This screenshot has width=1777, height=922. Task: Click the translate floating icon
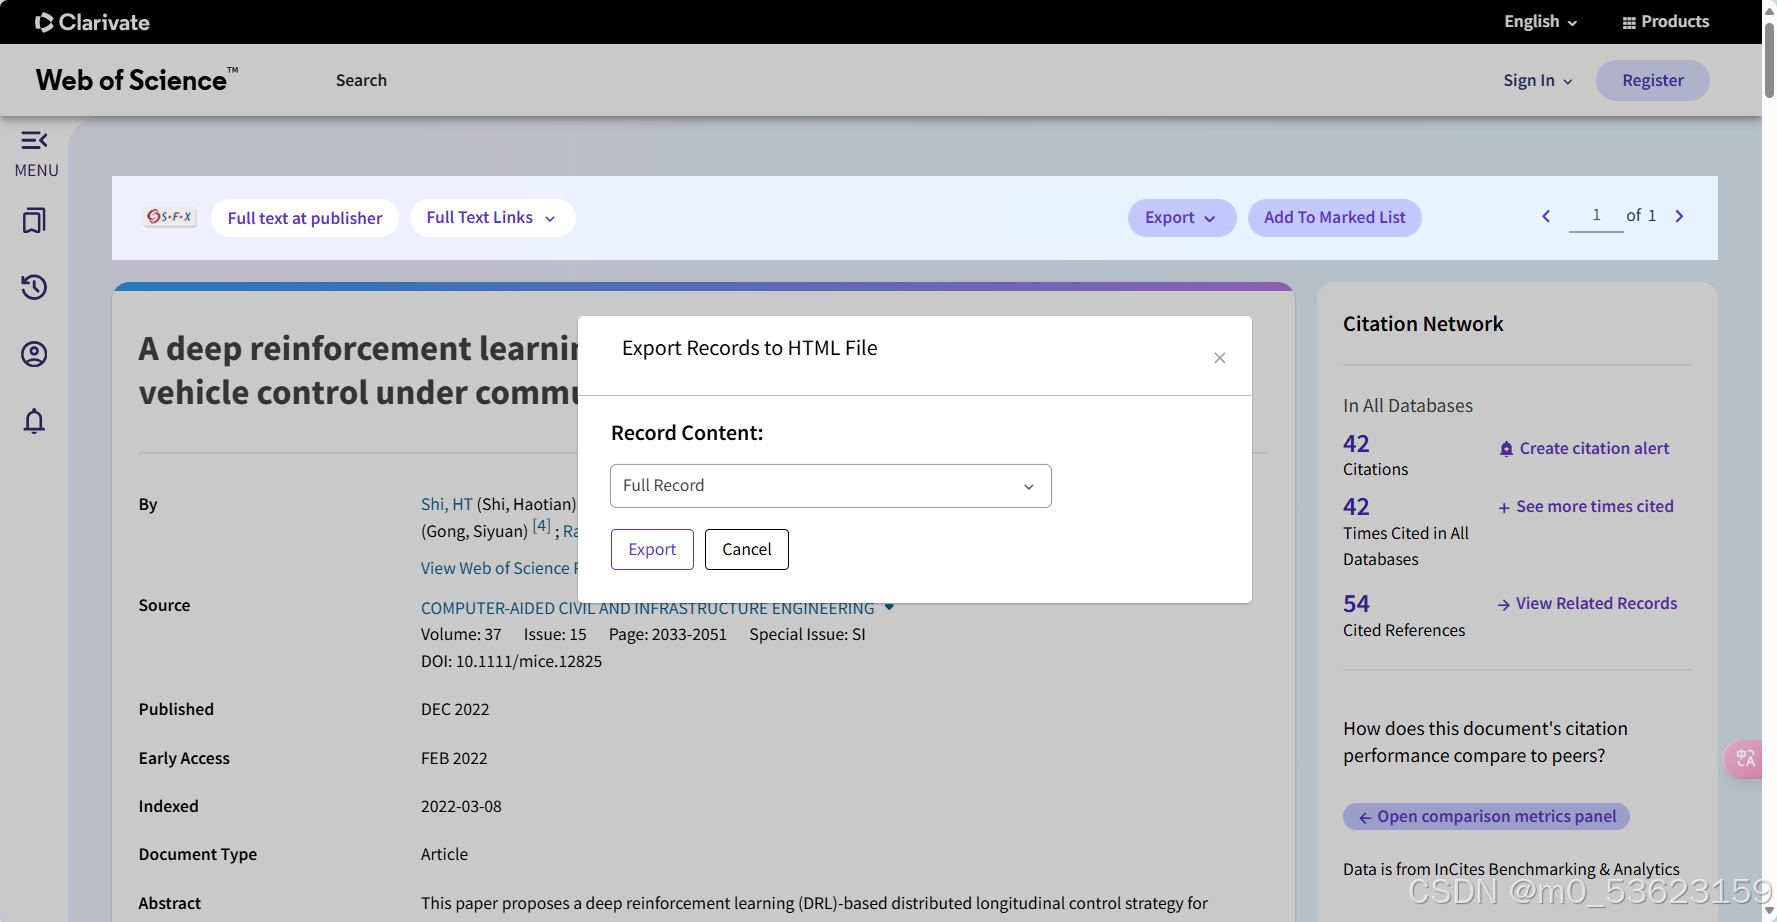pyautogui.click(x=1745, y=759)
